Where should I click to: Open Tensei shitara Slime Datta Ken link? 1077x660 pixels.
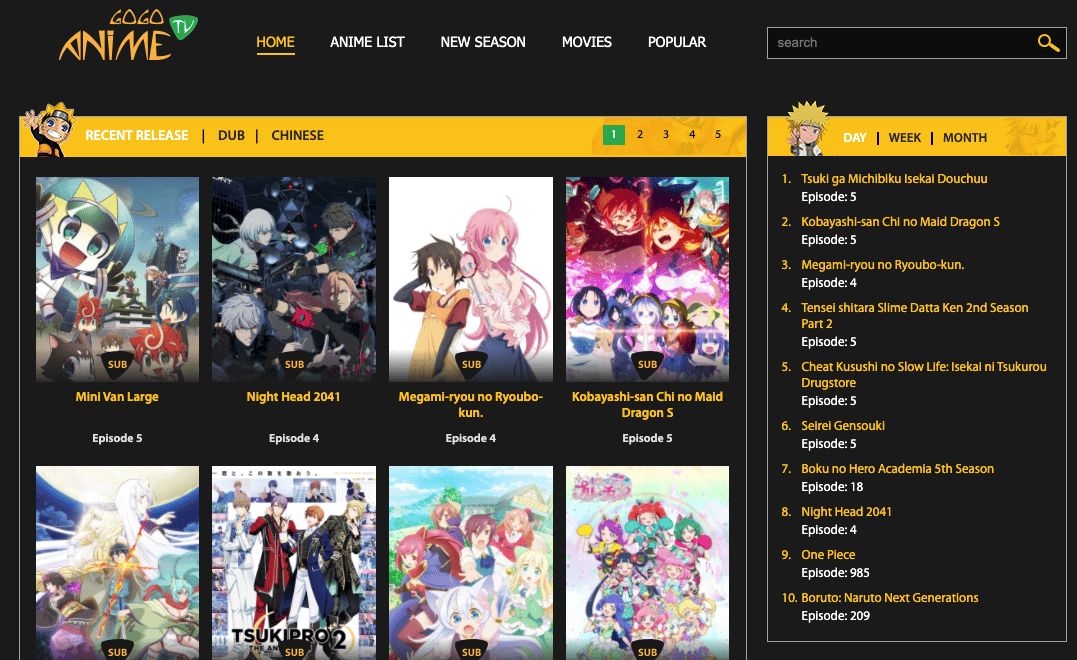(x=914, y=315)
